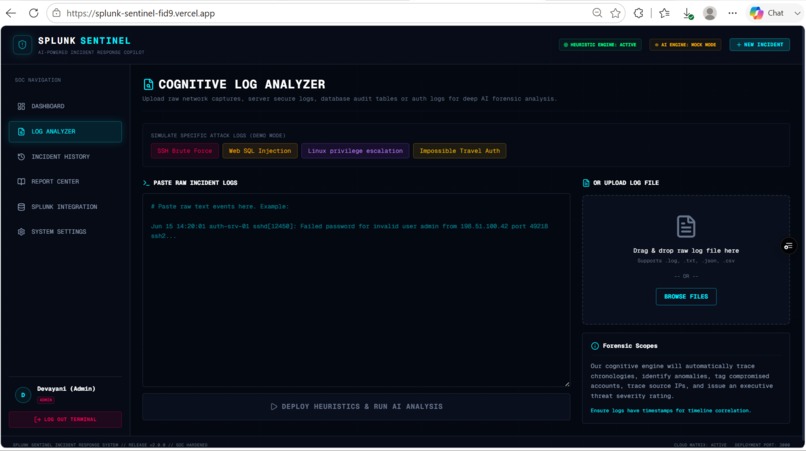The height and width of the screenshot is (451, 806).
Task: Go to Report Center
Action: [65, 182]
